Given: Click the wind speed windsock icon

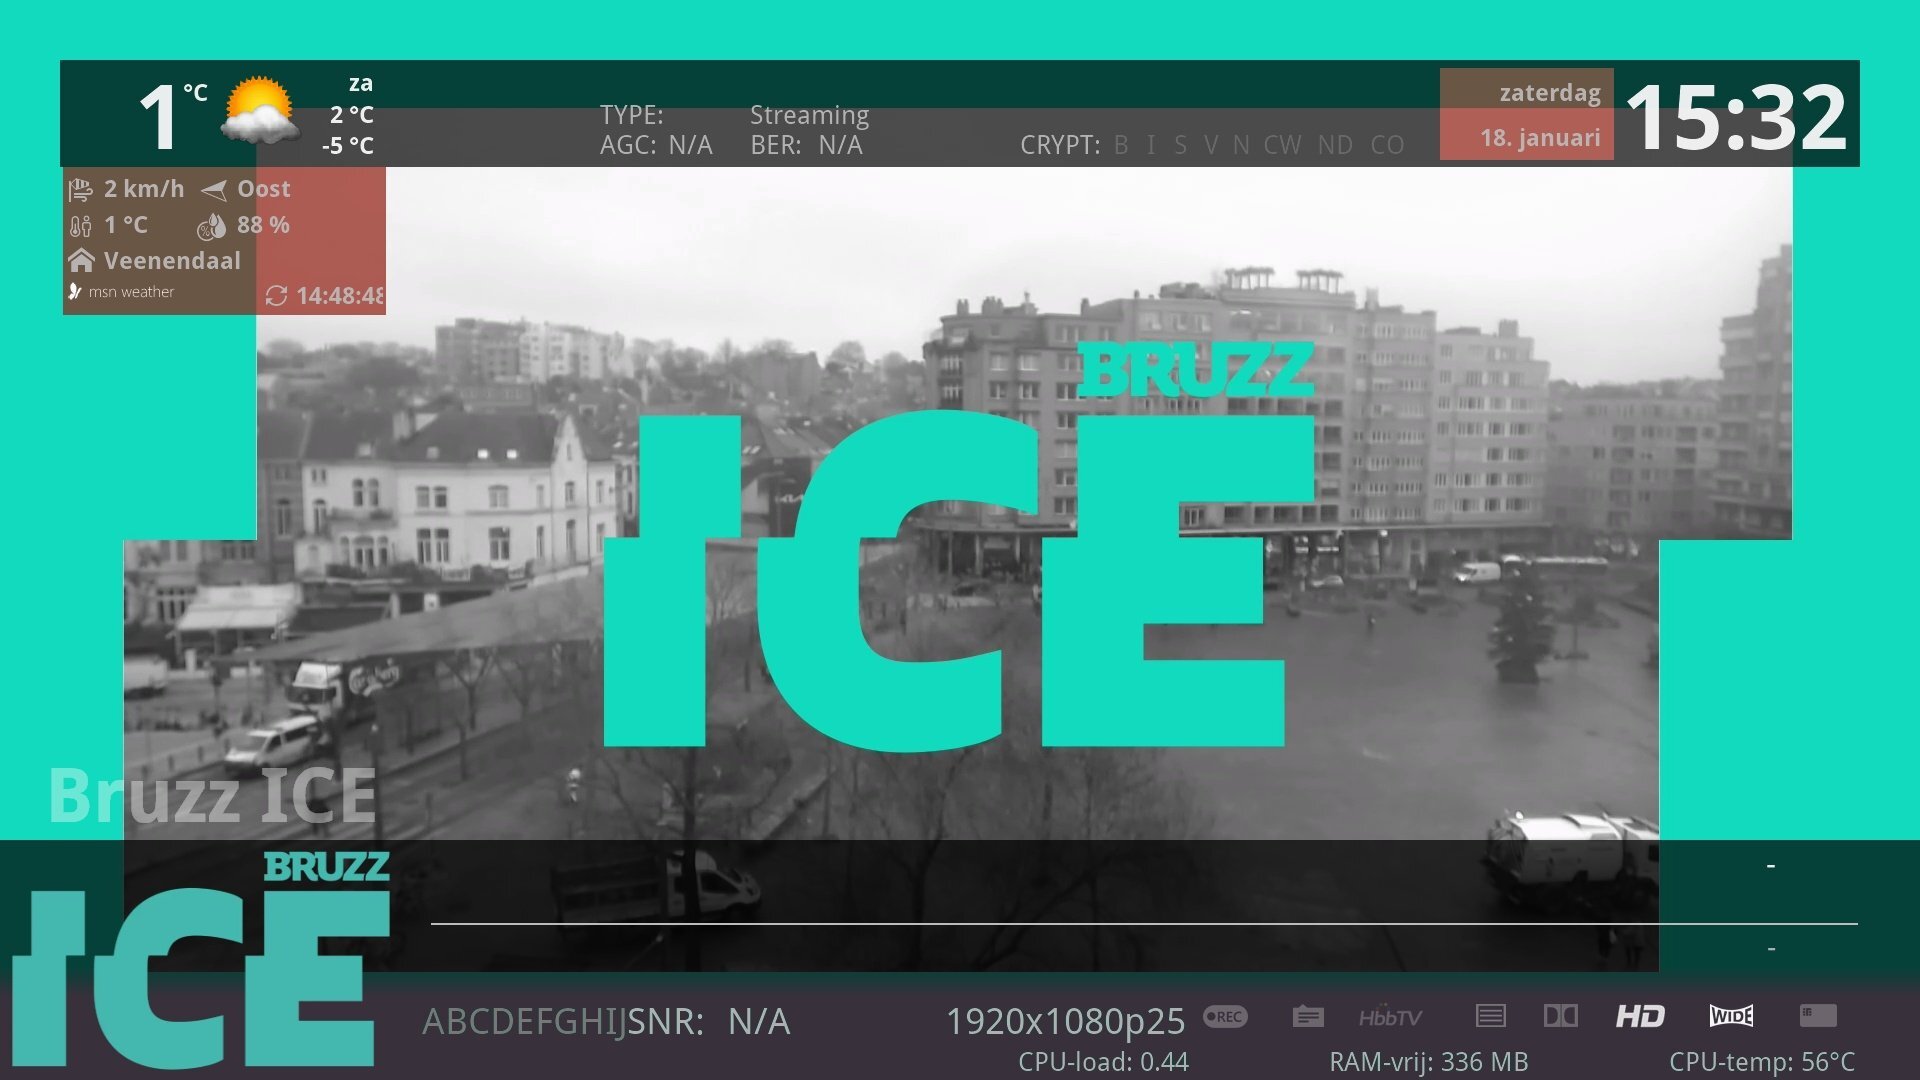Looking at the screenshot, I should tap(80, 190).
